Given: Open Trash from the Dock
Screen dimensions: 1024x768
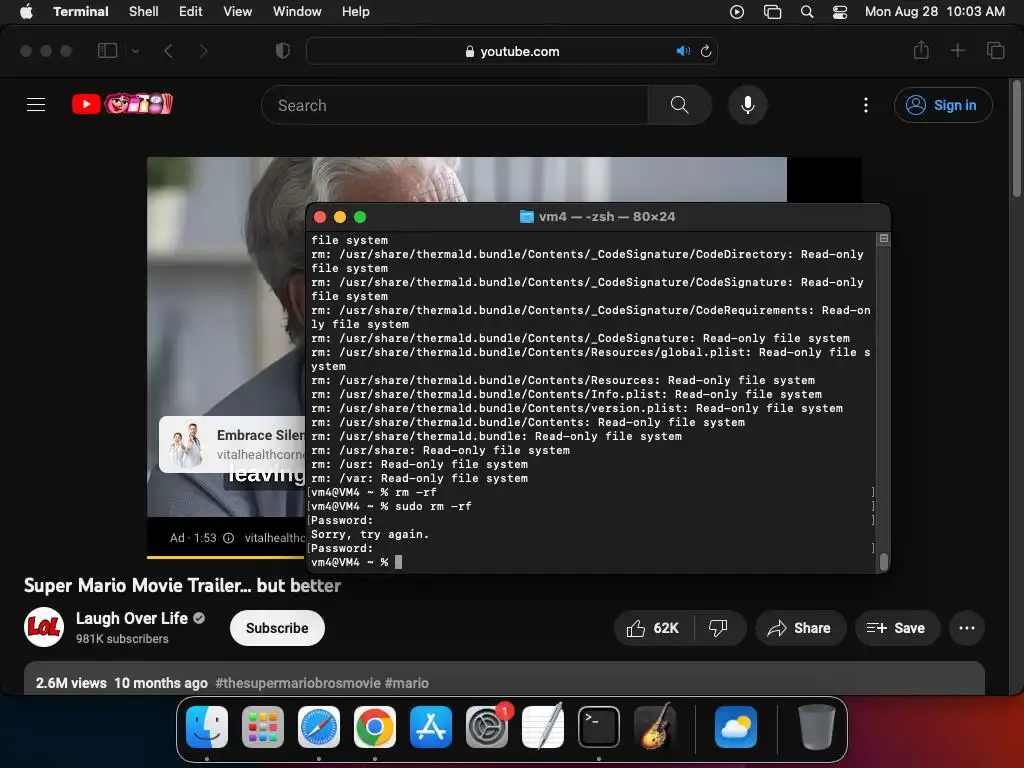Looking at the screenshot, I should click(x=816, y=727).
